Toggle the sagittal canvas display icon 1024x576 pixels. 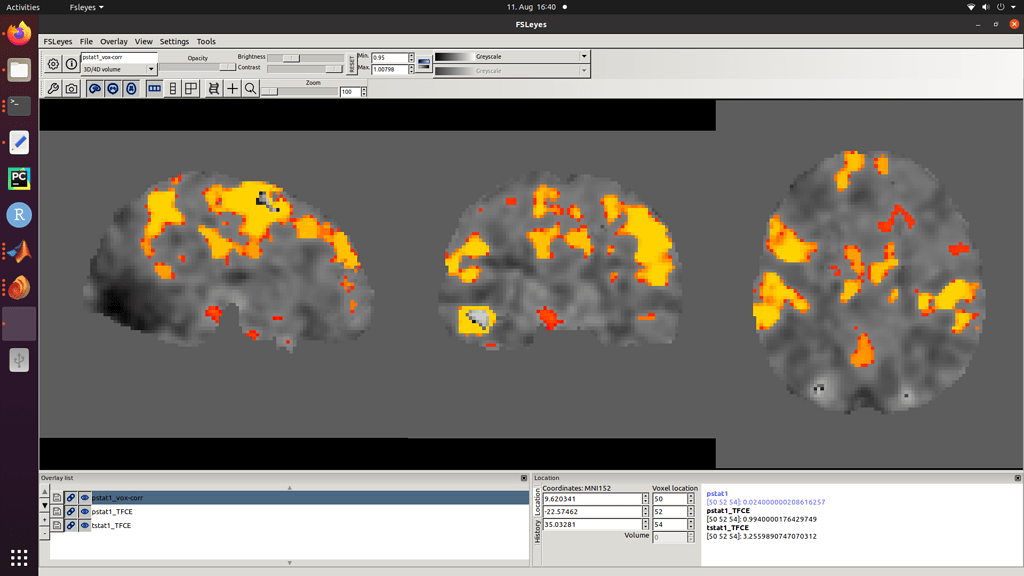[95, 88]
